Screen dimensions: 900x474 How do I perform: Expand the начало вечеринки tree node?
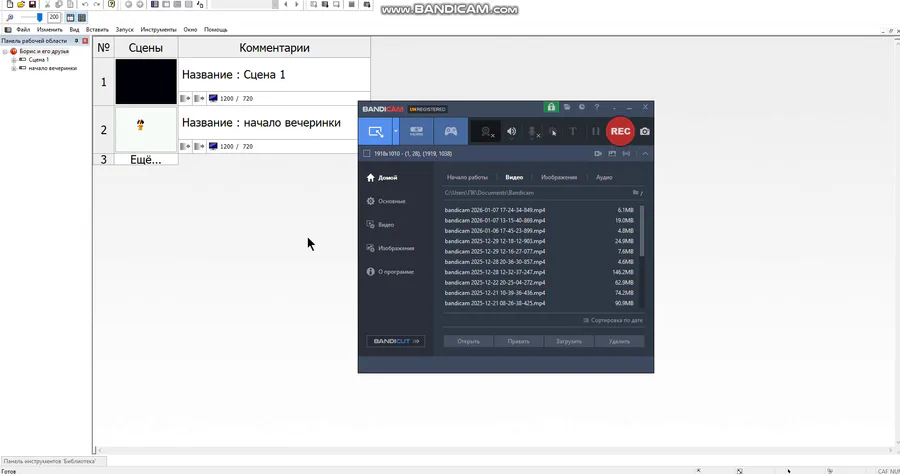point(14,68)
